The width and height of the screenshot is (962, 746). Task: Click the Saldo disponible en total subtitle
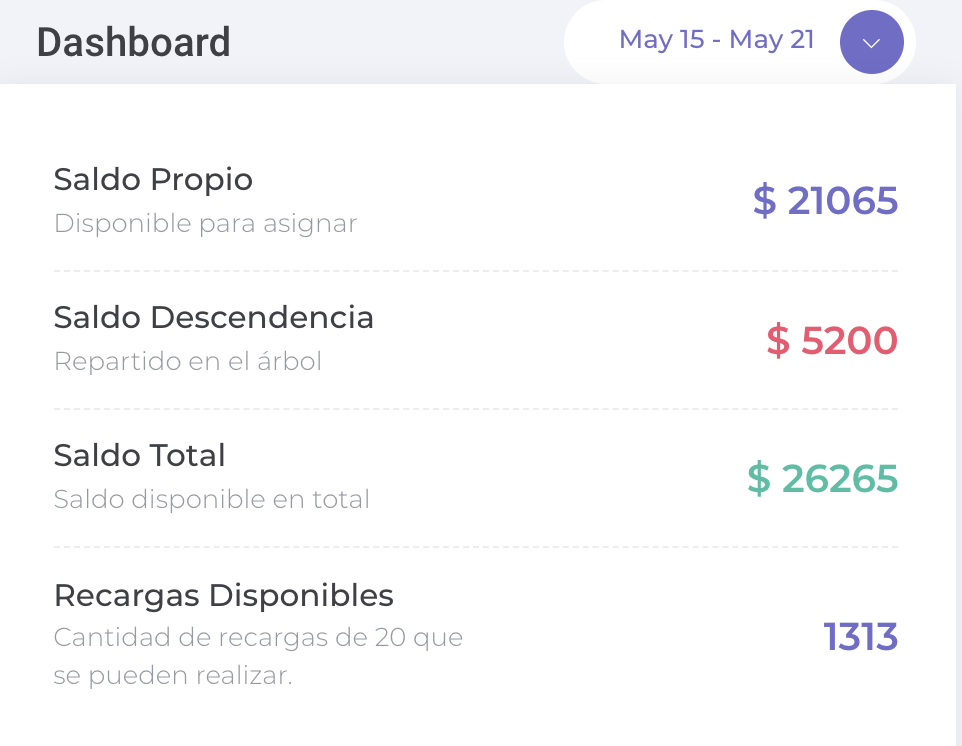pyautogui.click(x=212, y=499)
